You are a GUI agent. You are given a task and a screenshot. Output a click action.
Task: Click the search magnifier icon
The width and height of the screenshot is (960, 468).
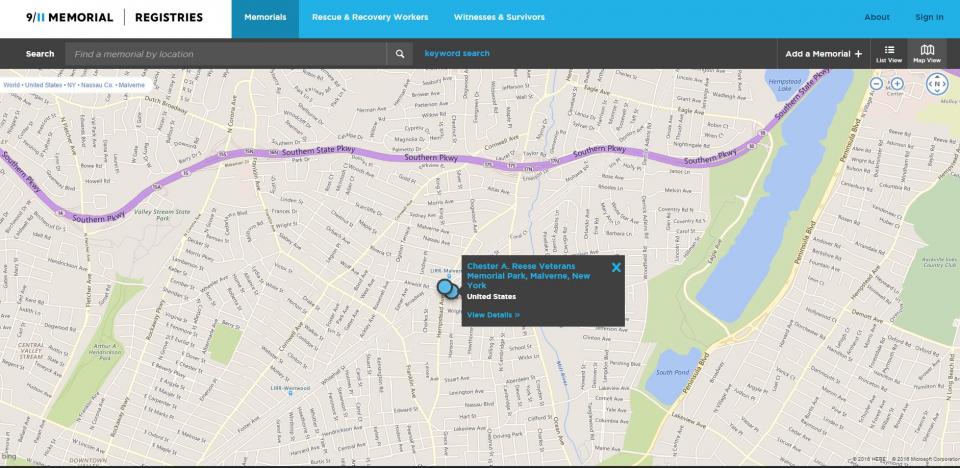(x=400, y=54)
